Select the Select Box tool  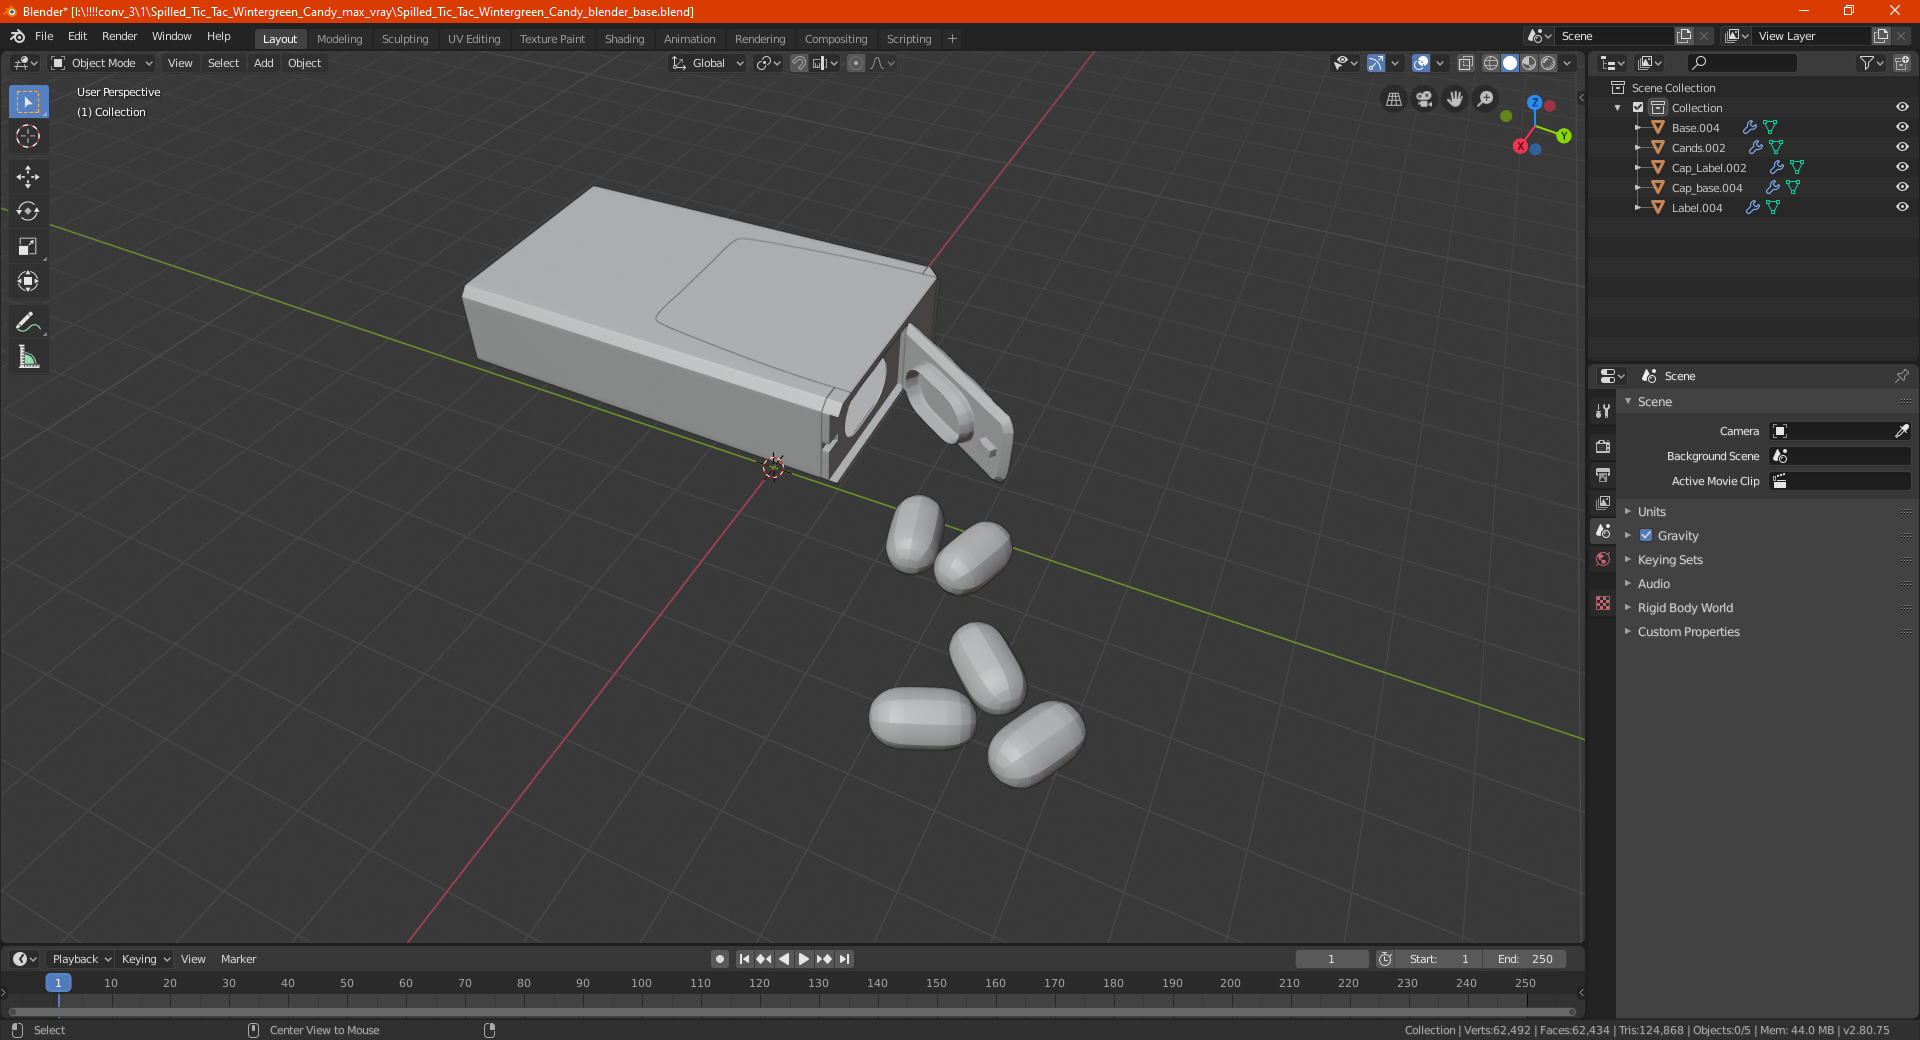(x=28, y=101)
